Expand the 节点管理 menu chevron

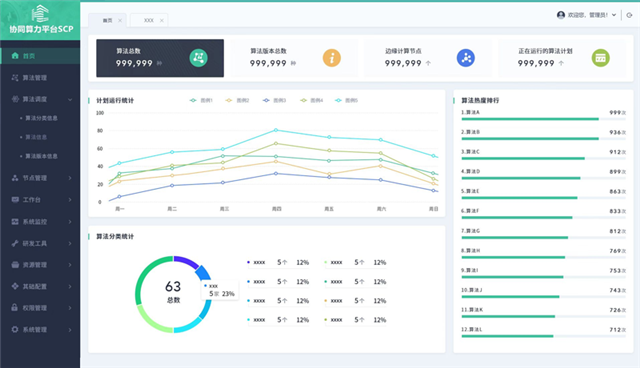click(70, 178)
